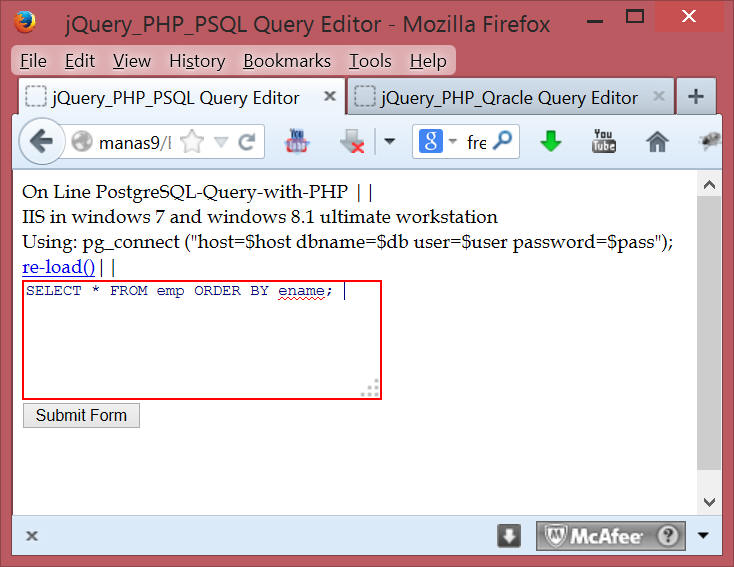The width and height of the screenshot is (734, 567).
Task: Open the Bookmarks menu
Action: (x=287, y=61)
